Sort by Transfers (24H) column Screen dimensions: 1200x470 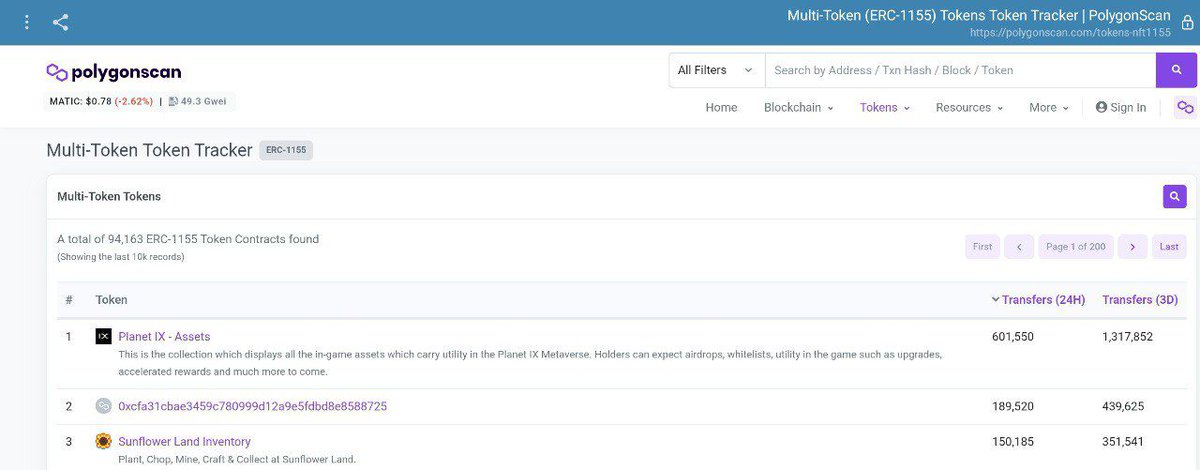(x=1038, y=300)
